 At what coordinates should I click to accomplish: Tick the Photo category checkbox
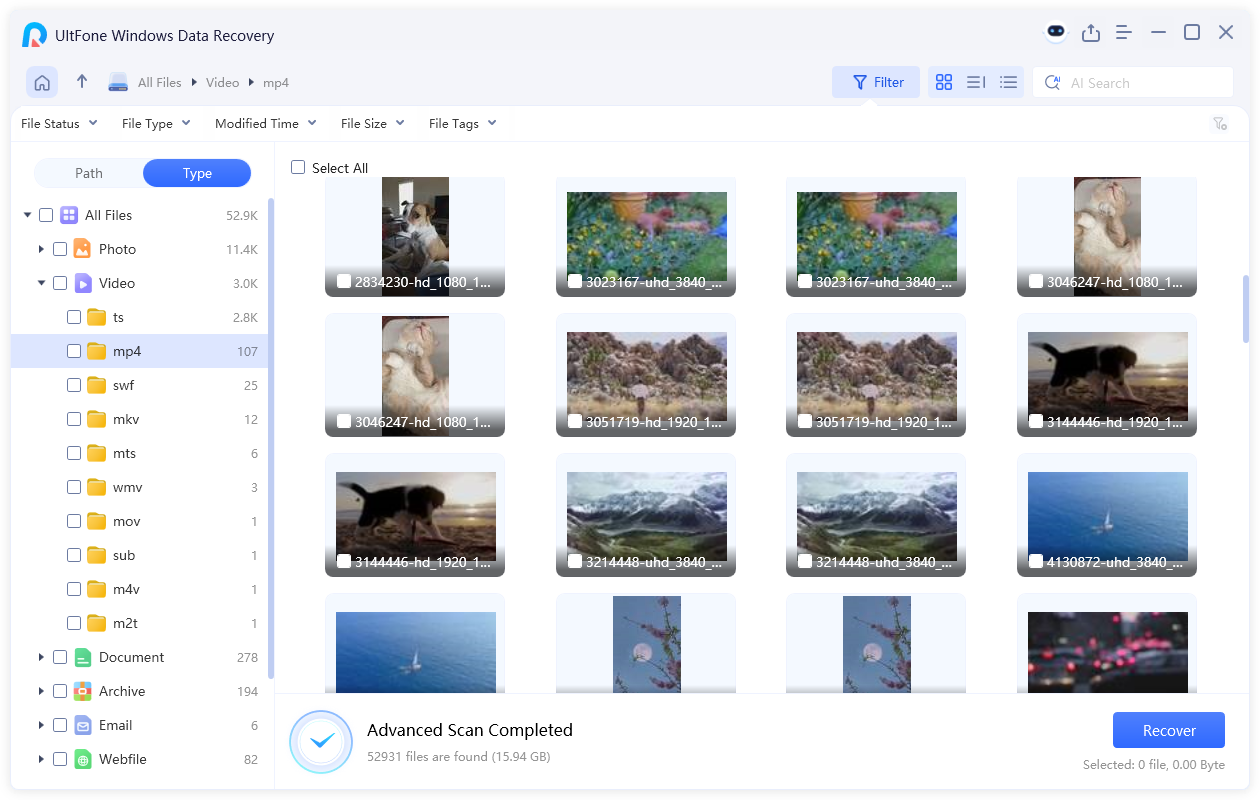pyautogui.click(x=60, y=249)
